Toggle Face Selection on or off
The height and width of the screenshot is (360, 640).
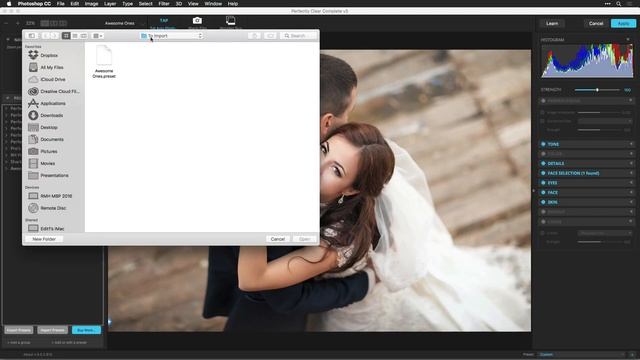[543, 173]
